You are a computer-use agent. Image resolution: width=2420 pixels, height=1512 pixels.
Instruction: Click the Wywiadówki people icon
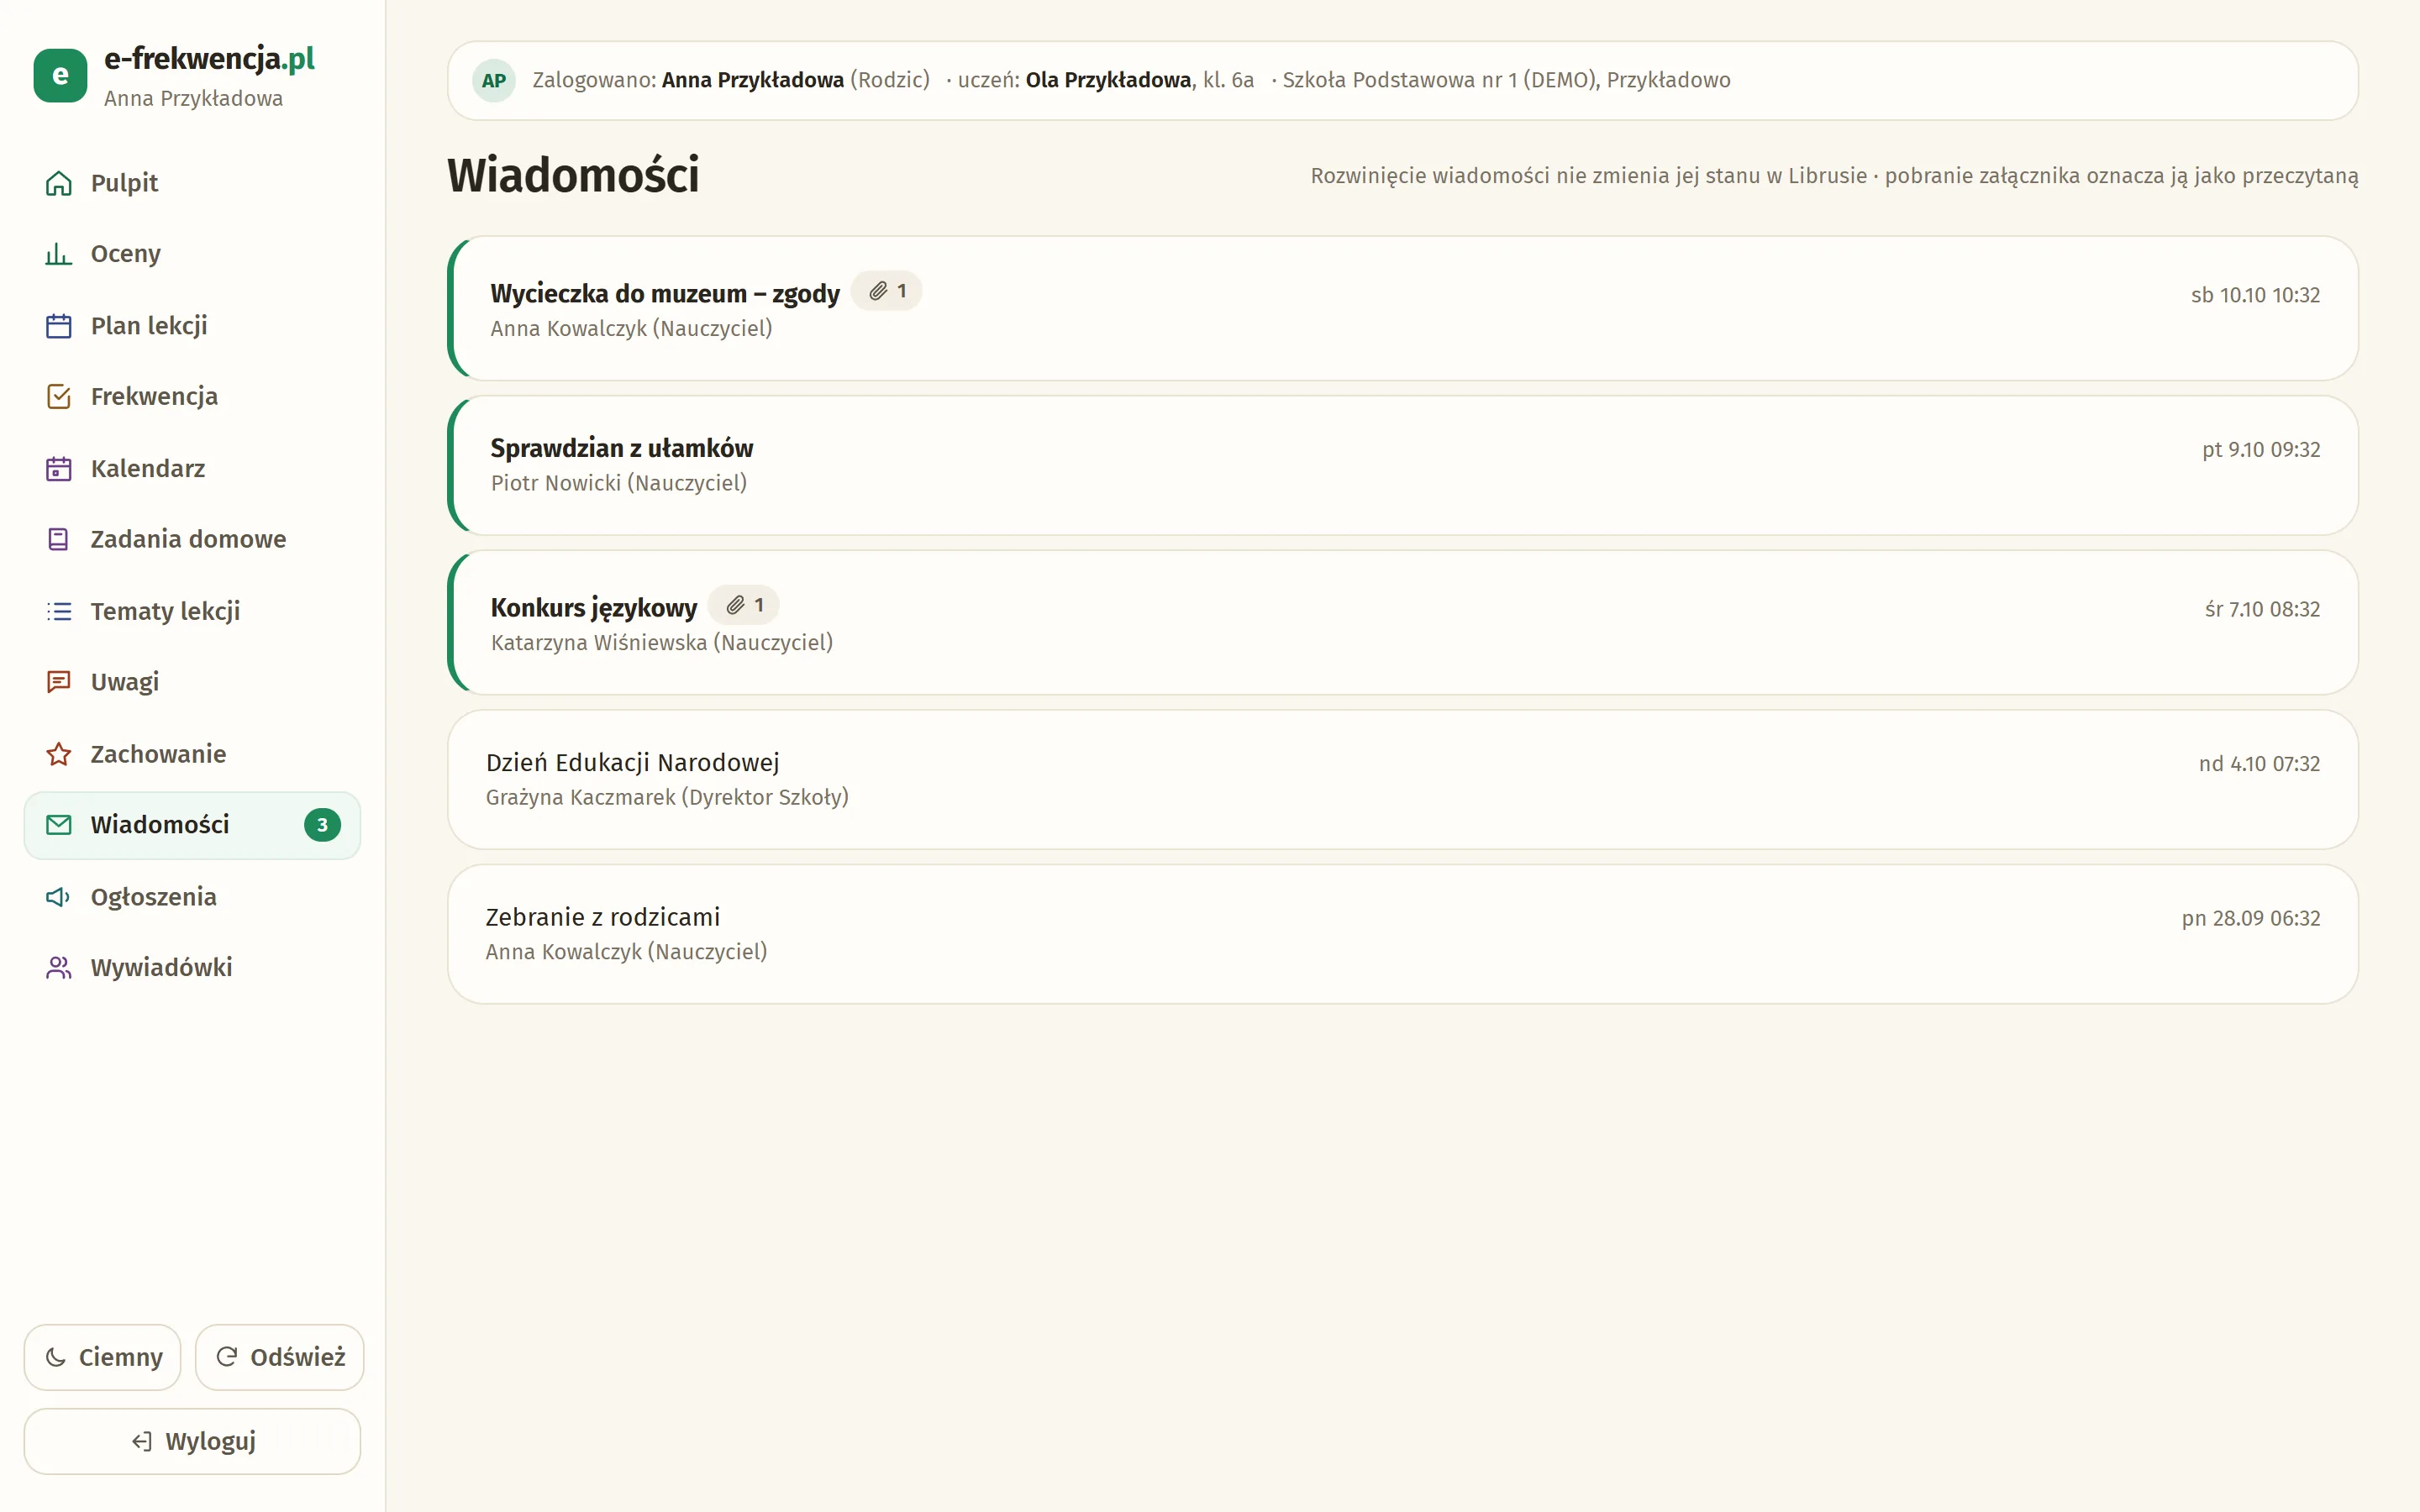[59, 968]
